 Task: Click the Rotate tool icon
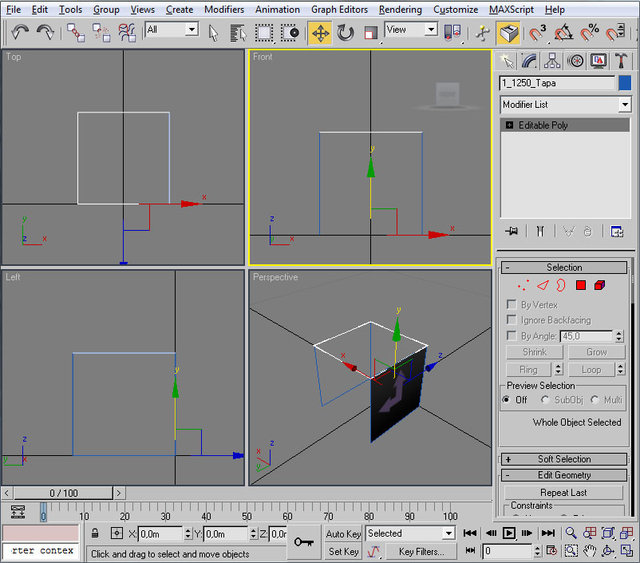[346, 32]
